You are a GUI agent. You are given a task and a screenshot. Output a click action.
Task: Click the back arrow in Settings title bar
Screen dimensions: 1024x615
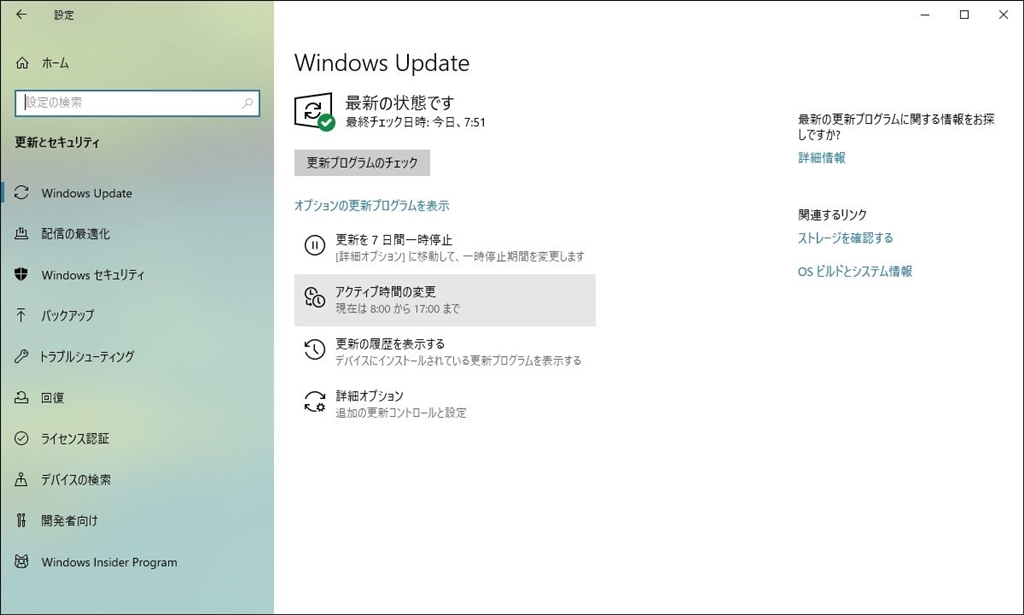[22, 14]
